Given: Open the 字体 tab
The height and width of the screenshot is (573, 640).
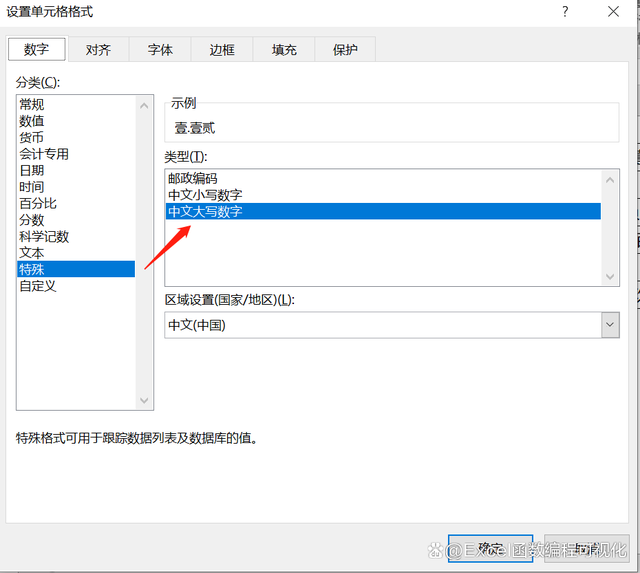Looking at the screenshot, I should 160,50.
